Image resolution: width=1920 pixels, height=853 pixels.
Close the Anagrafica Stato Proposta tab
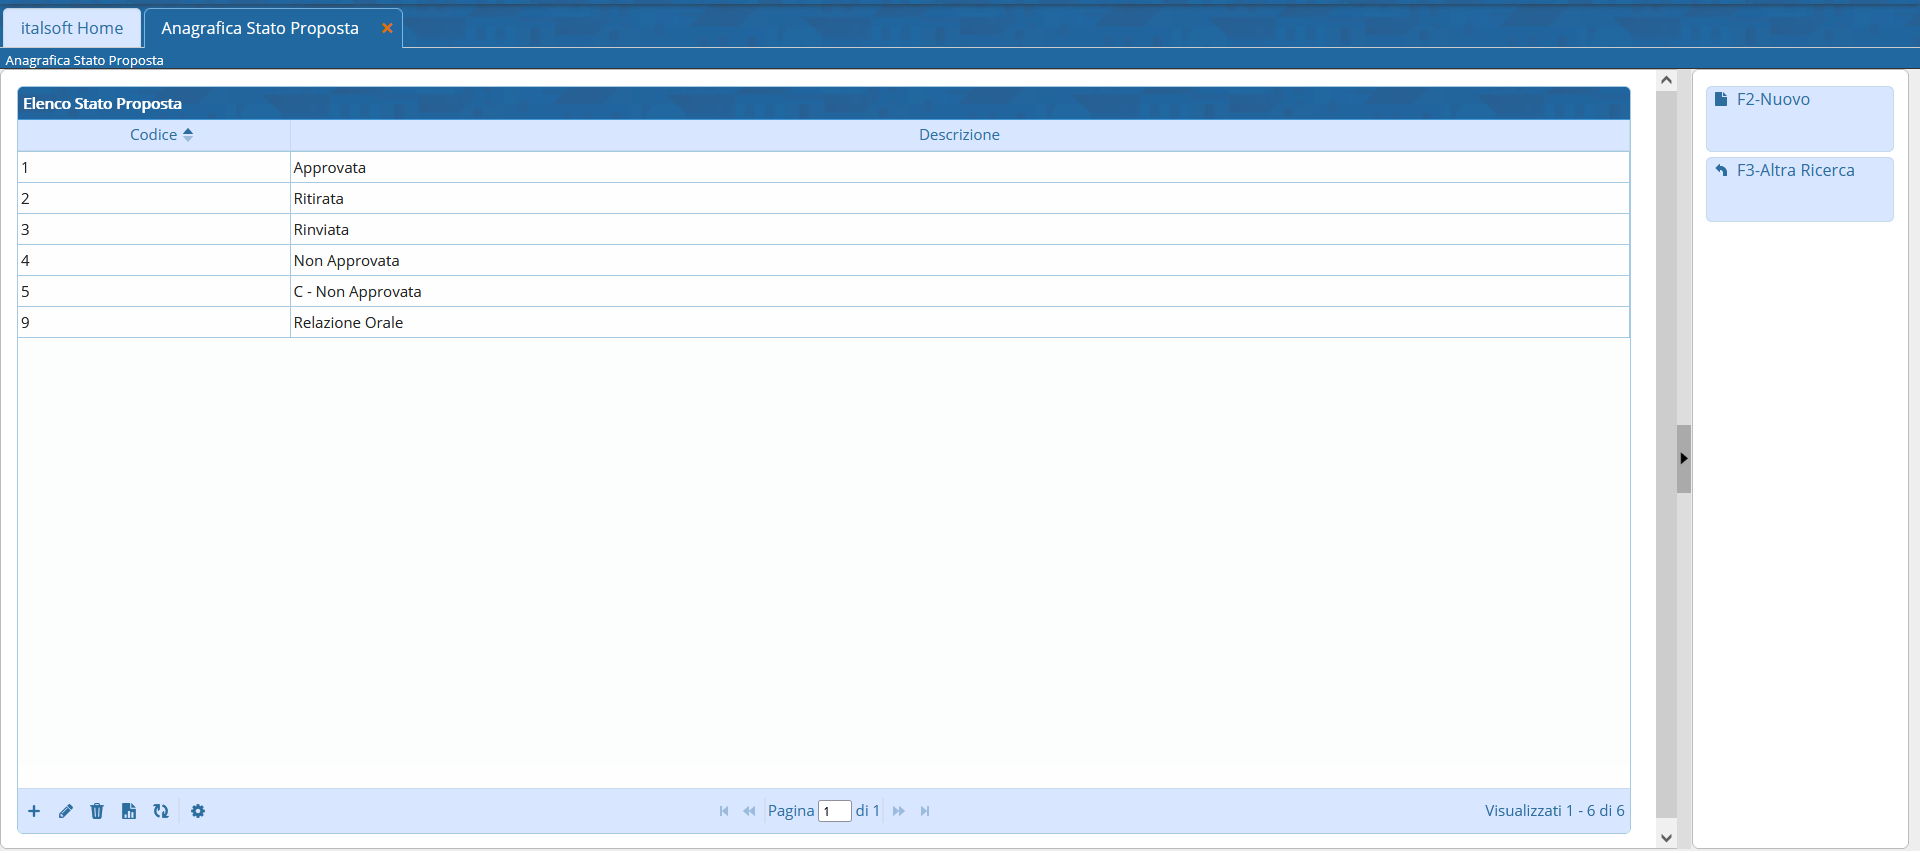[x=387, y=28]
